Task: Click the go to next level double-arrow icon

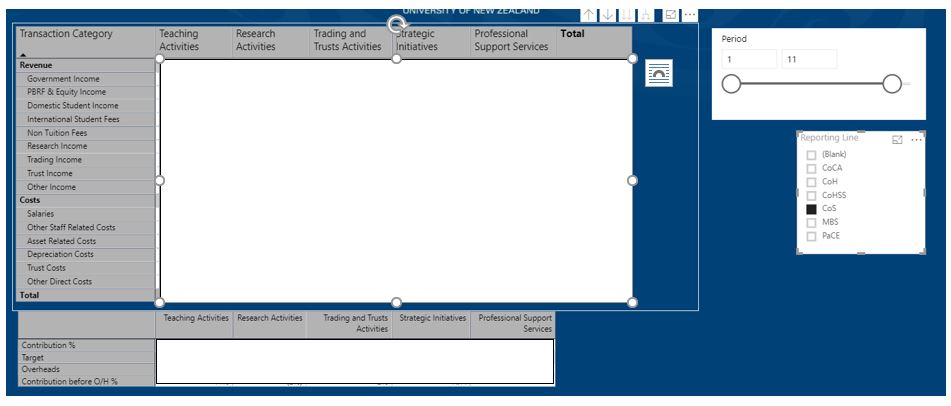Action: [627, 15]
